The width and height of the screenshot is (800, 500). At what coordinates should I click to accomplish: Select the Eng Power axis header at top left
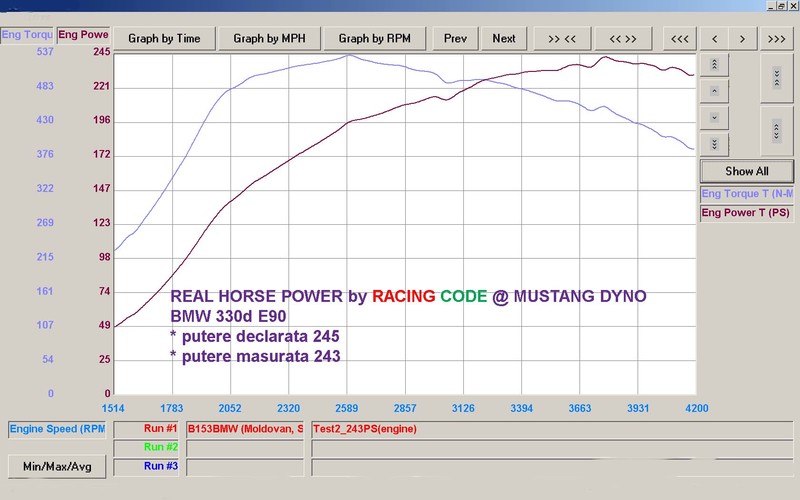pos(83,35)
